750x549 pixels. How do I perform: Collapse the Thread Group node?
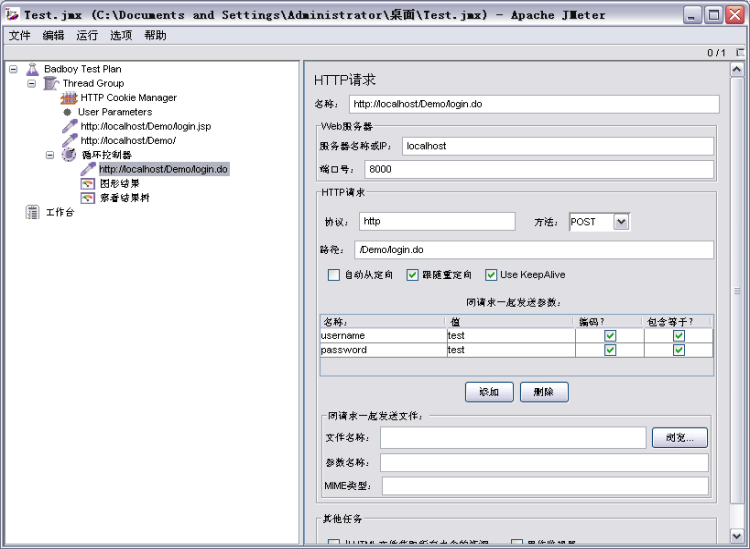pos(32,84)
